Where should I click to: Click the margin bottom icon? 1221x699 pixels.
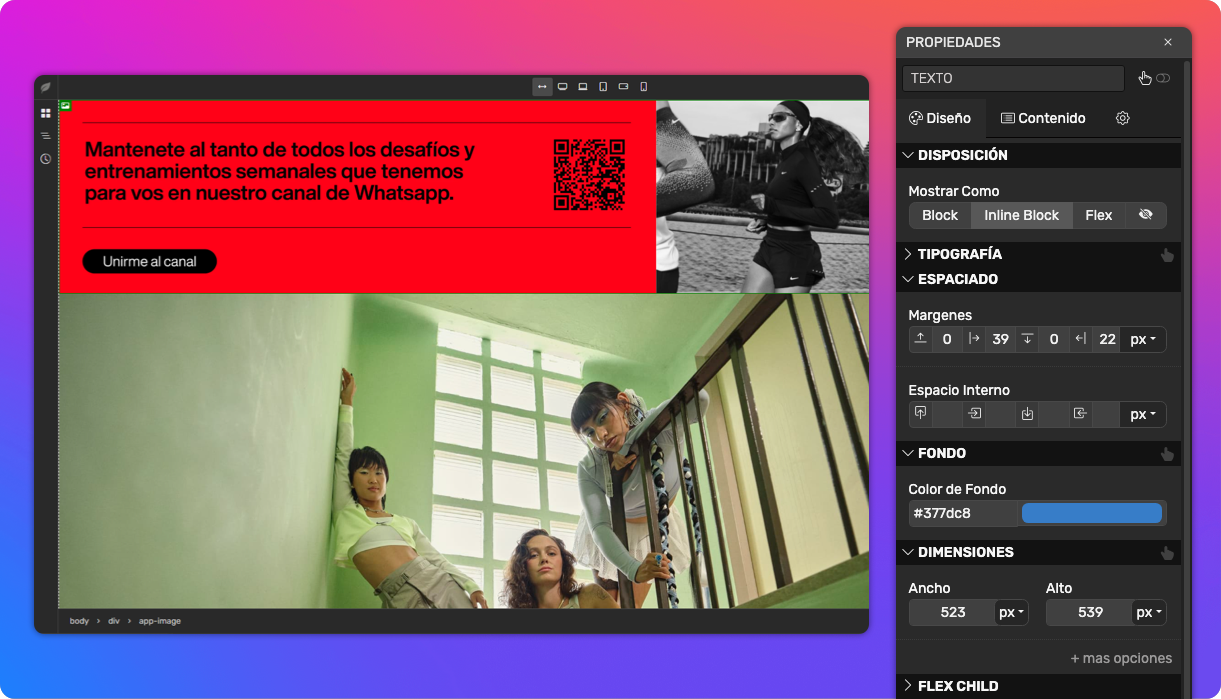point(1027,339)
